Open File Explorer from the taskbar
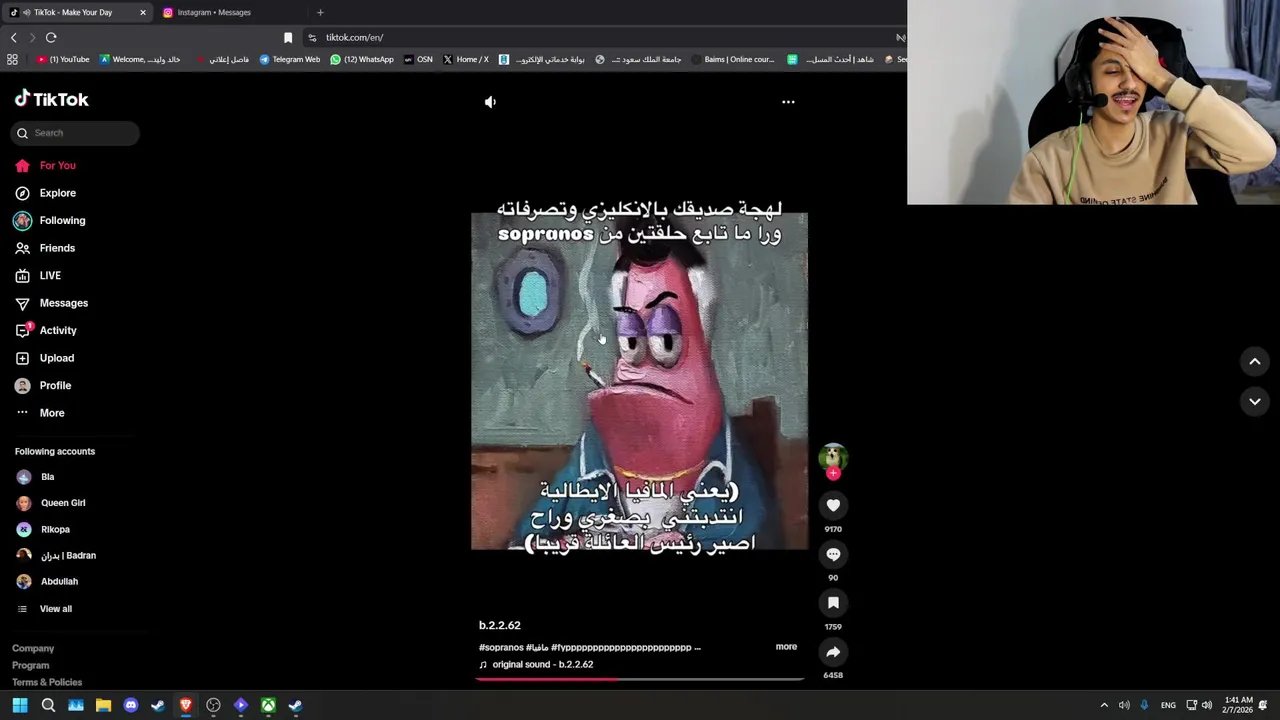 [103, 706]
